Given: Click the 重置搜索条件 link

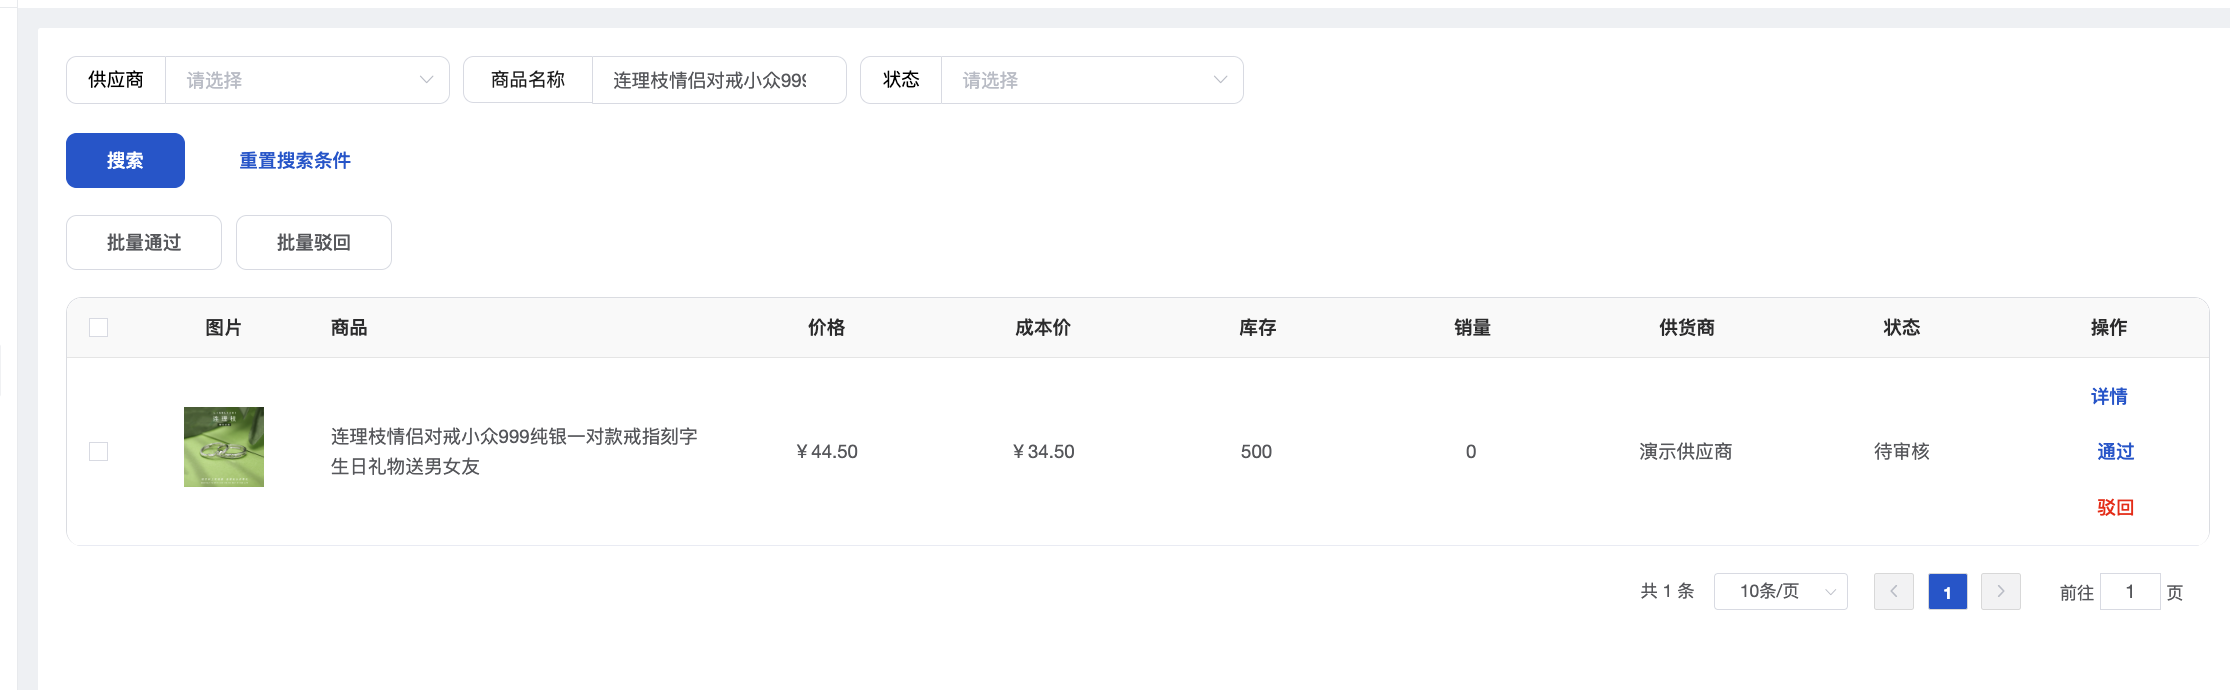Looking at the screenshot, I should 295,161.
